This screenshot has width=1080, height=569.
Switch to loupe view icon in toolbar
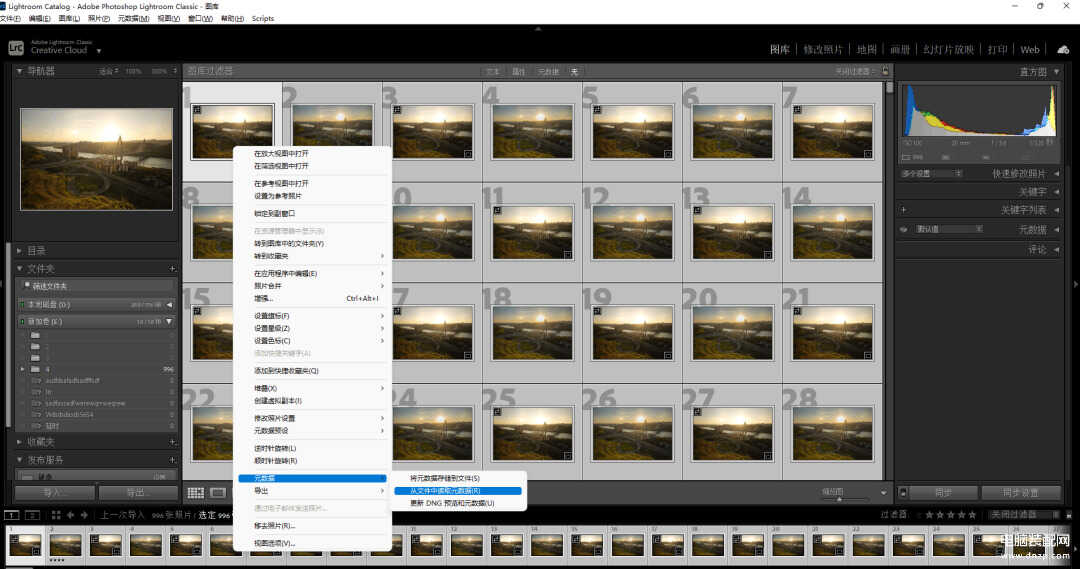pyautogui.click(x=218, y=493)
